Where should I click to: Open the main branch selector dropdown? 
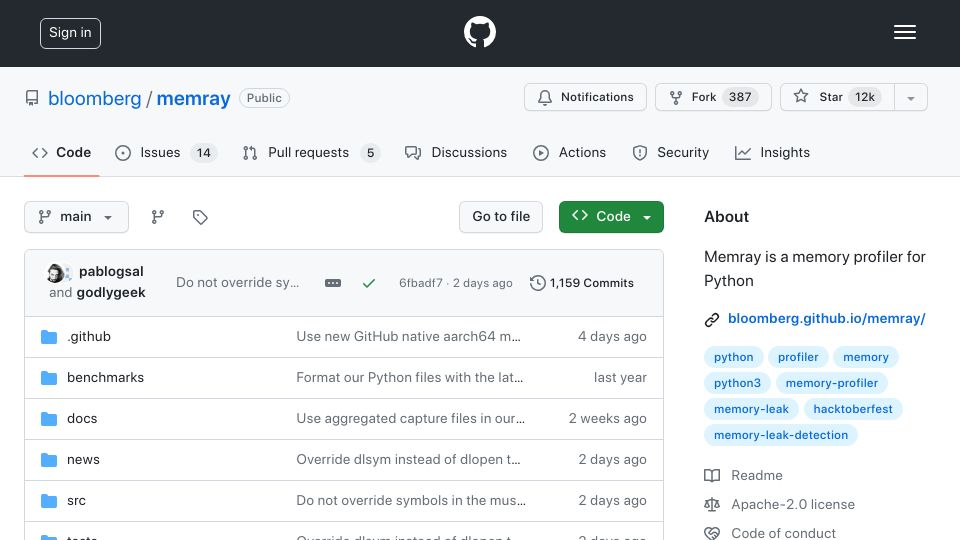(77, 217)
